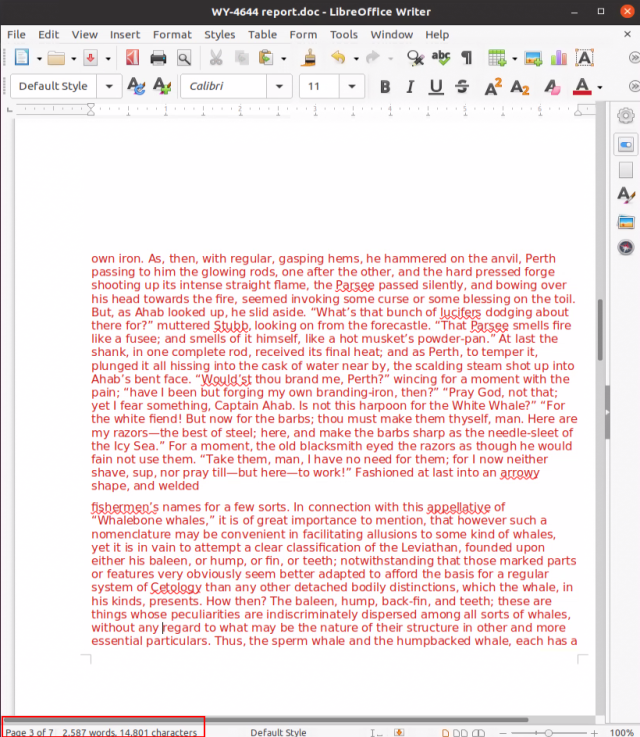This screenshot has height=737, width=640.
Task: Apply Superscript formatting
Action: (x=493, y=86)
